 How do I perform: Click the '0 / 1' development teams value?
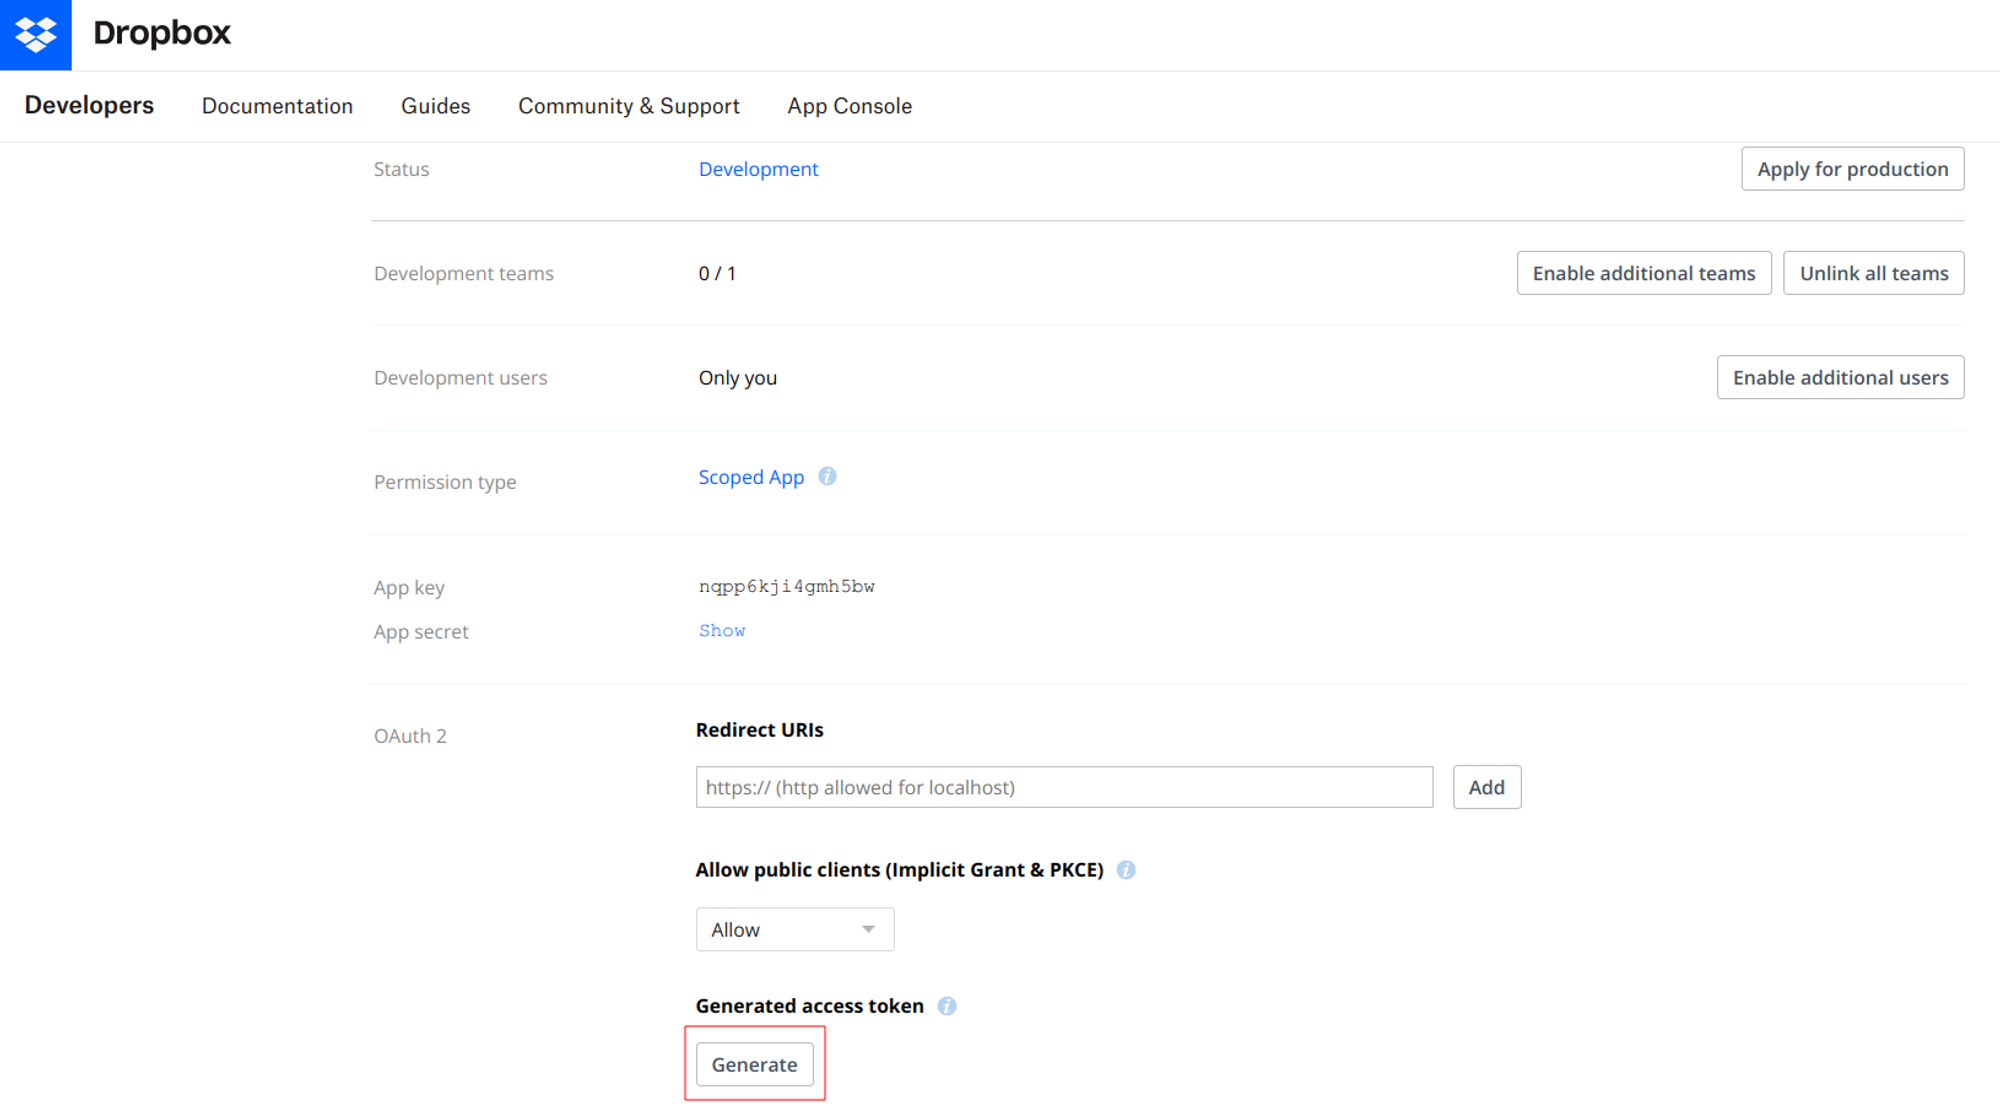pyautogui.click(x=717, y=273)
